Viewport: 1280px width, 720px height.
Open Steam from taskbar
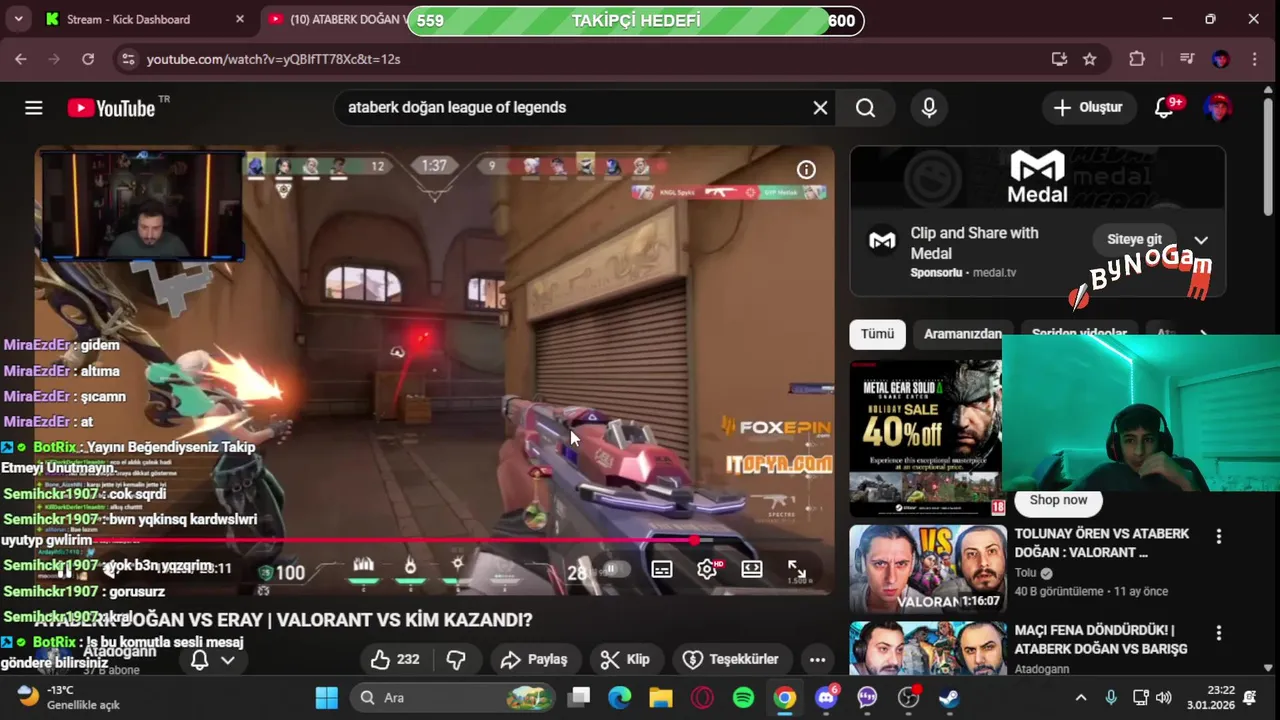coord(949,697)
